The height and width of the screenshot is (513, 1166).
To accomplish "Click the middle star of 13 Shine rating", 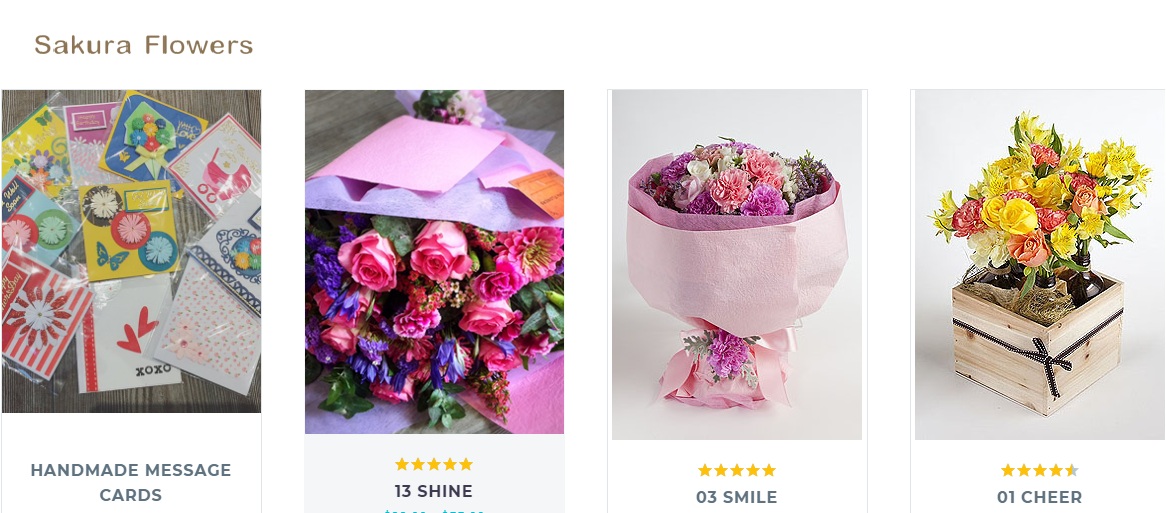I will point(434,464).
